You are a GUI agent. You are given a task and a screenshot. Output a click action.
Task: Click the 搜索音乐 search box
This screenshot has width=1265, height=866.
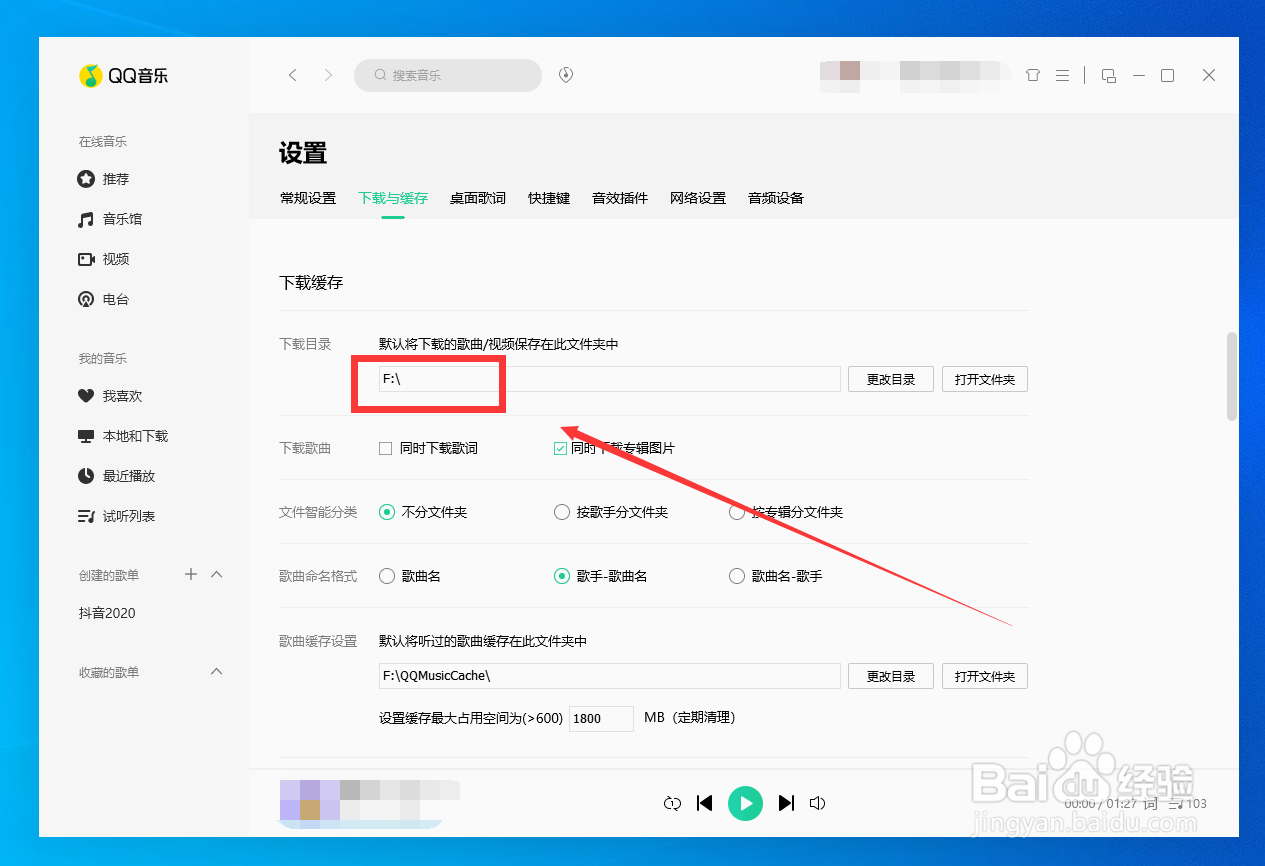click(448, 75)
